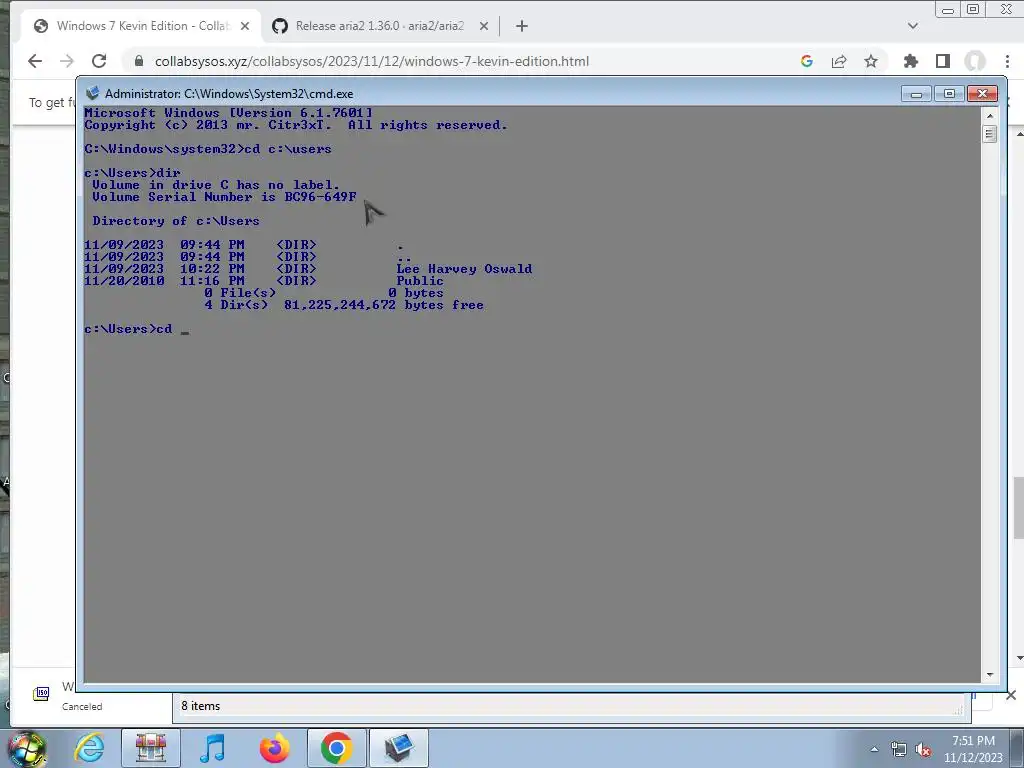Maximize the cmd.exe window
The width and height of the screenshot is (1024, 768).
coord(950,94)
